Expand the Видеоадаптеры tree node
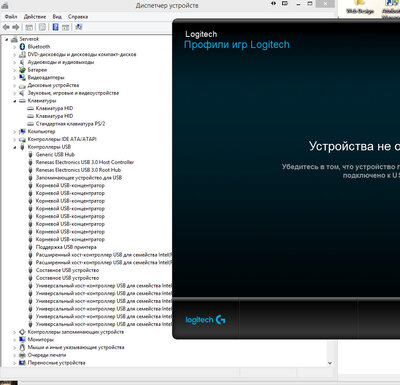This screenshot has height=385, width=400. coord(15,78)
